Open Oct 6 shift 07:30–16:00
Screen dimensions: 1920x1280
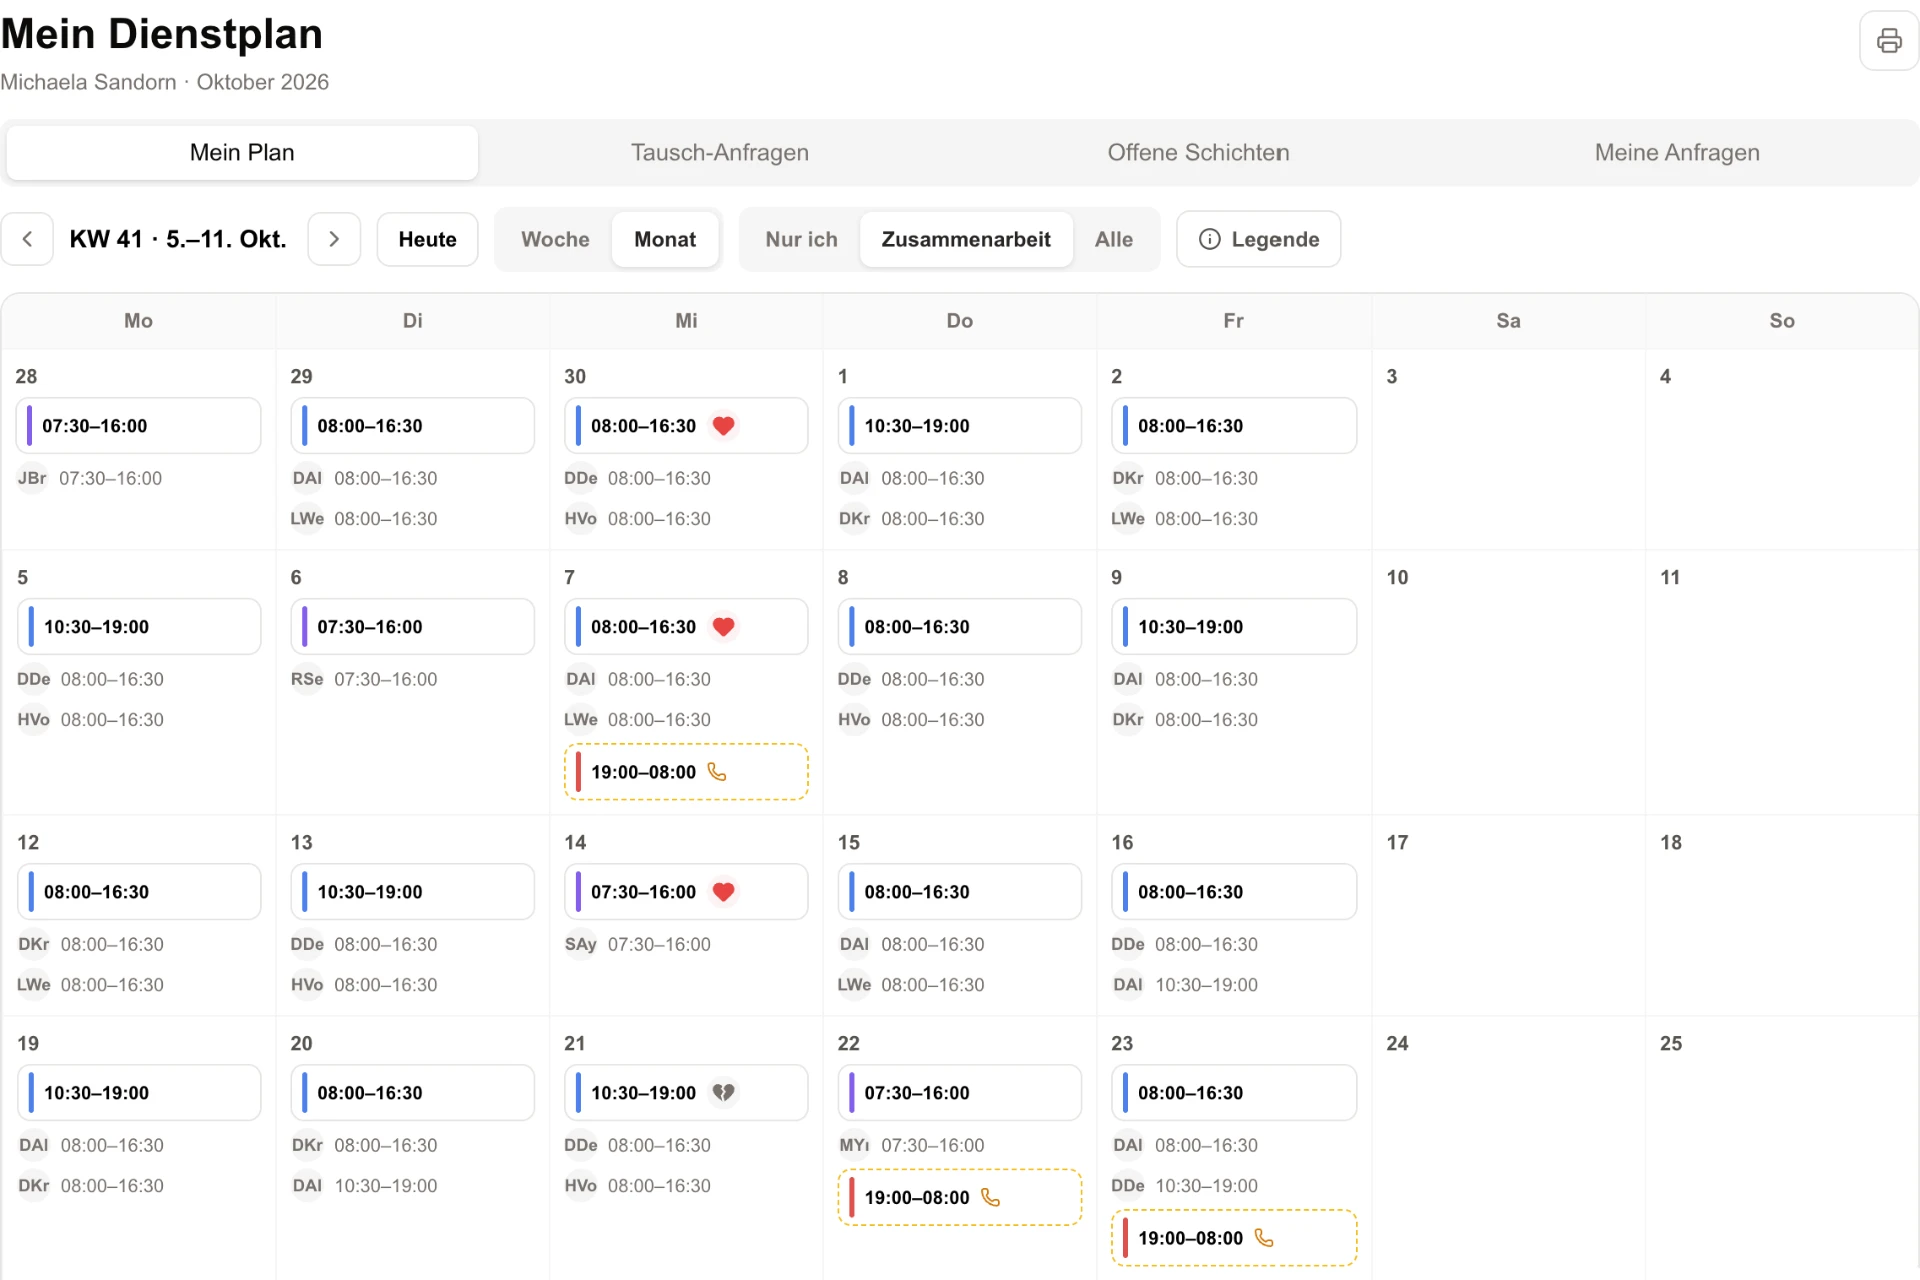412,627
